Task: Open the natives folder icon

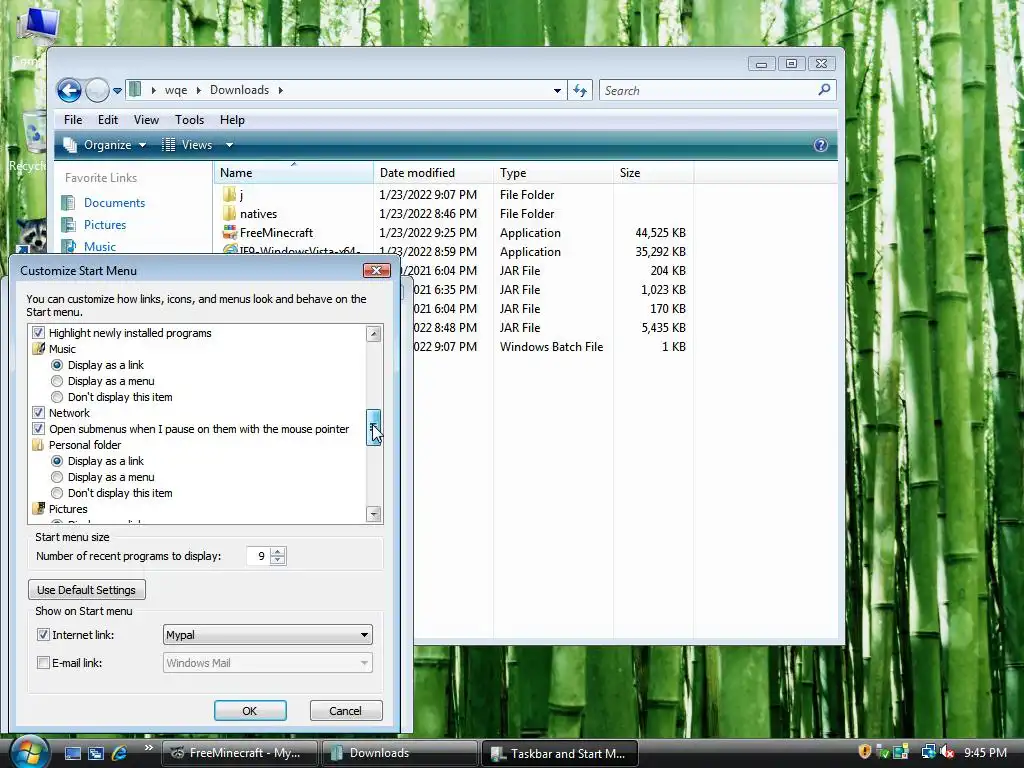Action: (229, 214)
